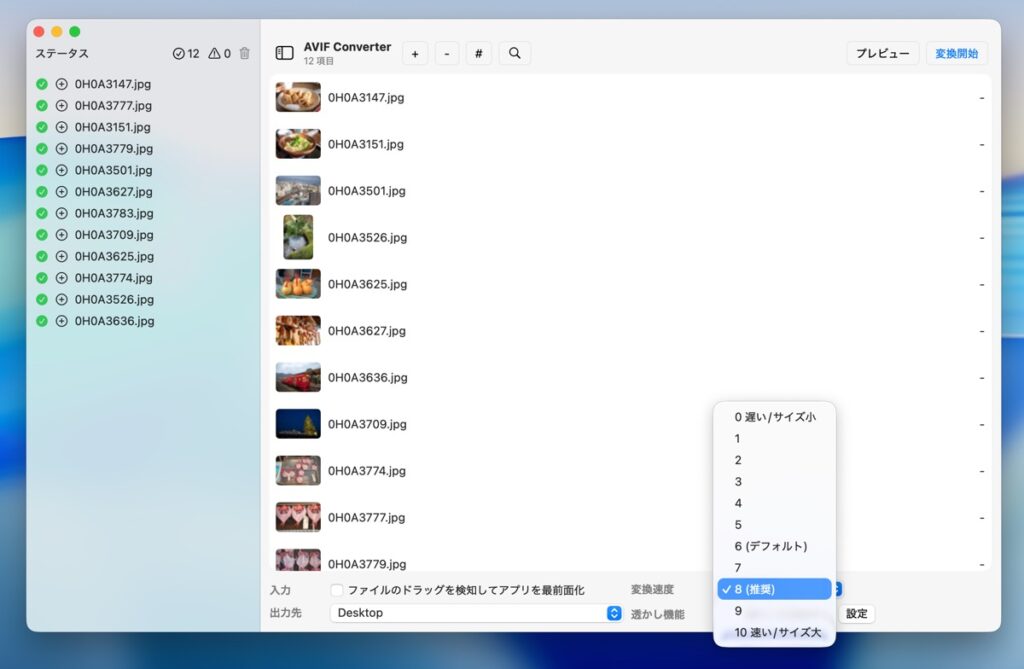This screenshot has height=669, width=1024.
Task: Click the plus add files button
Action: pyautogui.click(x=415, y=53)
